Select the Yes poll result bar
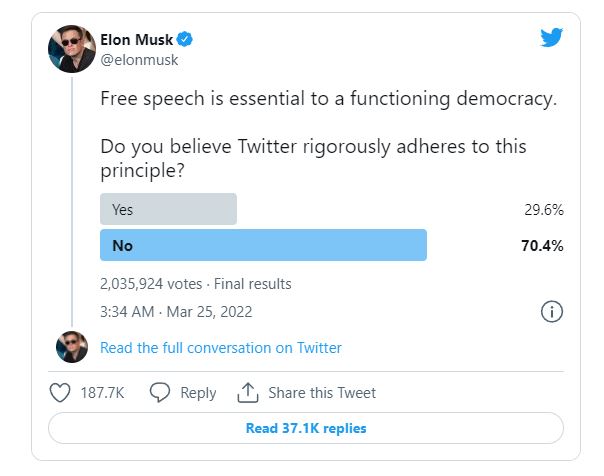The height and width of the screenshot is (476, 604). click(168, 210)
